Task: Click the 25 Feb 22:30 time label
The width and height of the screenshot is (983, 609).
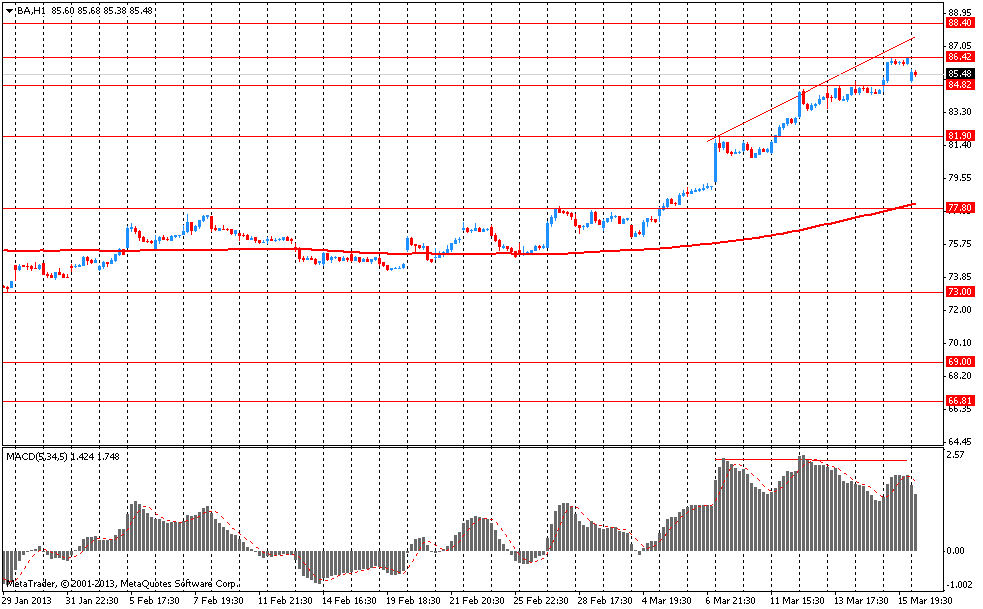Action: click(x=542, y=600)
